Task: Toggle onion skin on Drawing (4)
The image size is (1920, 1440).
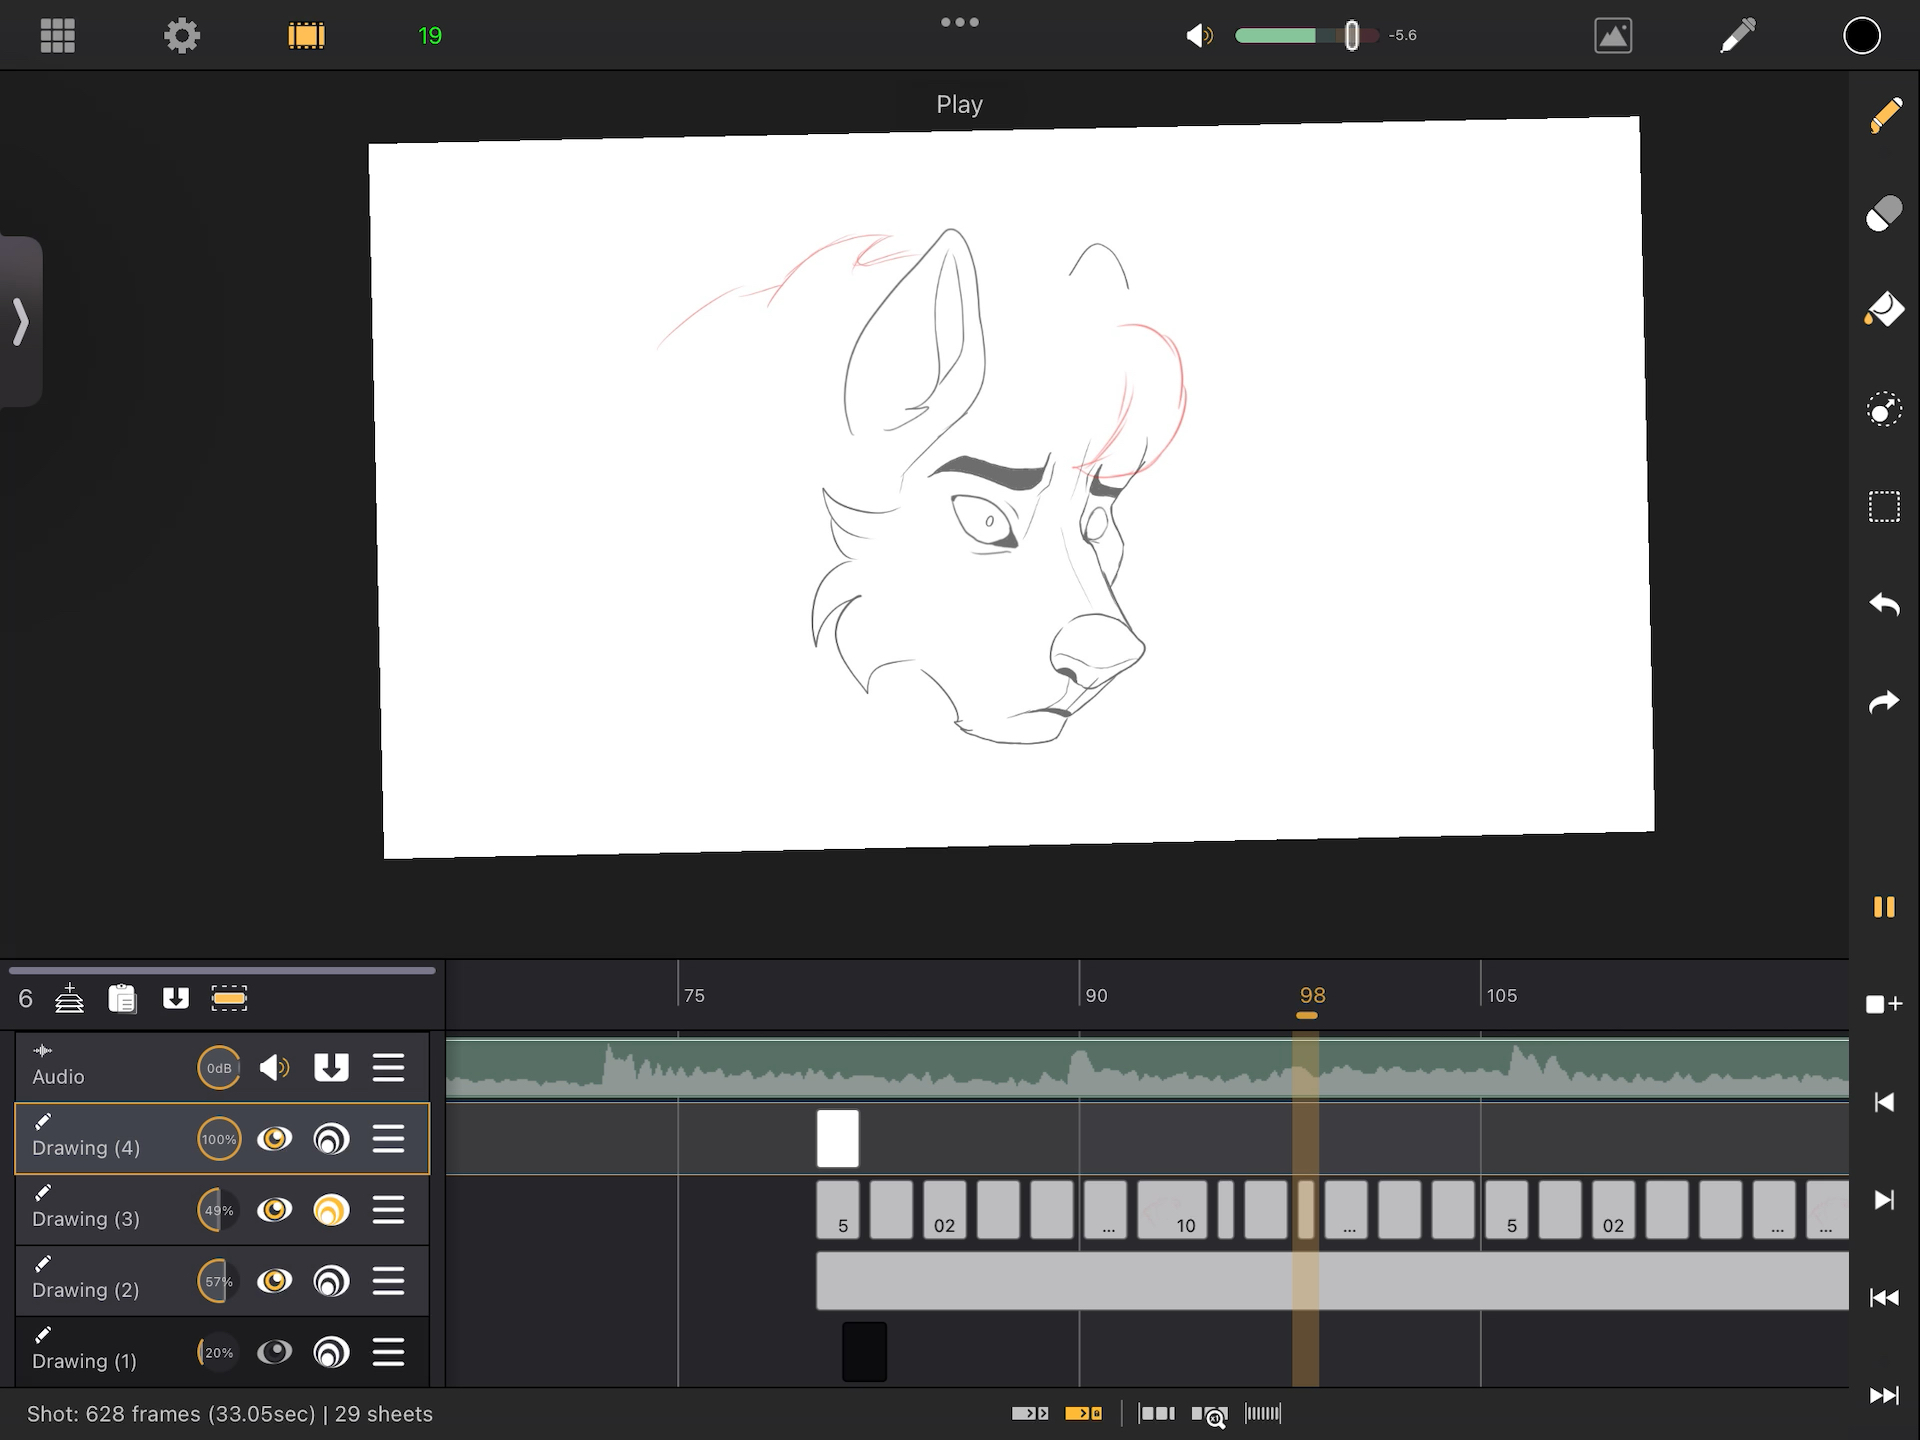Action: click(331, 1139)
